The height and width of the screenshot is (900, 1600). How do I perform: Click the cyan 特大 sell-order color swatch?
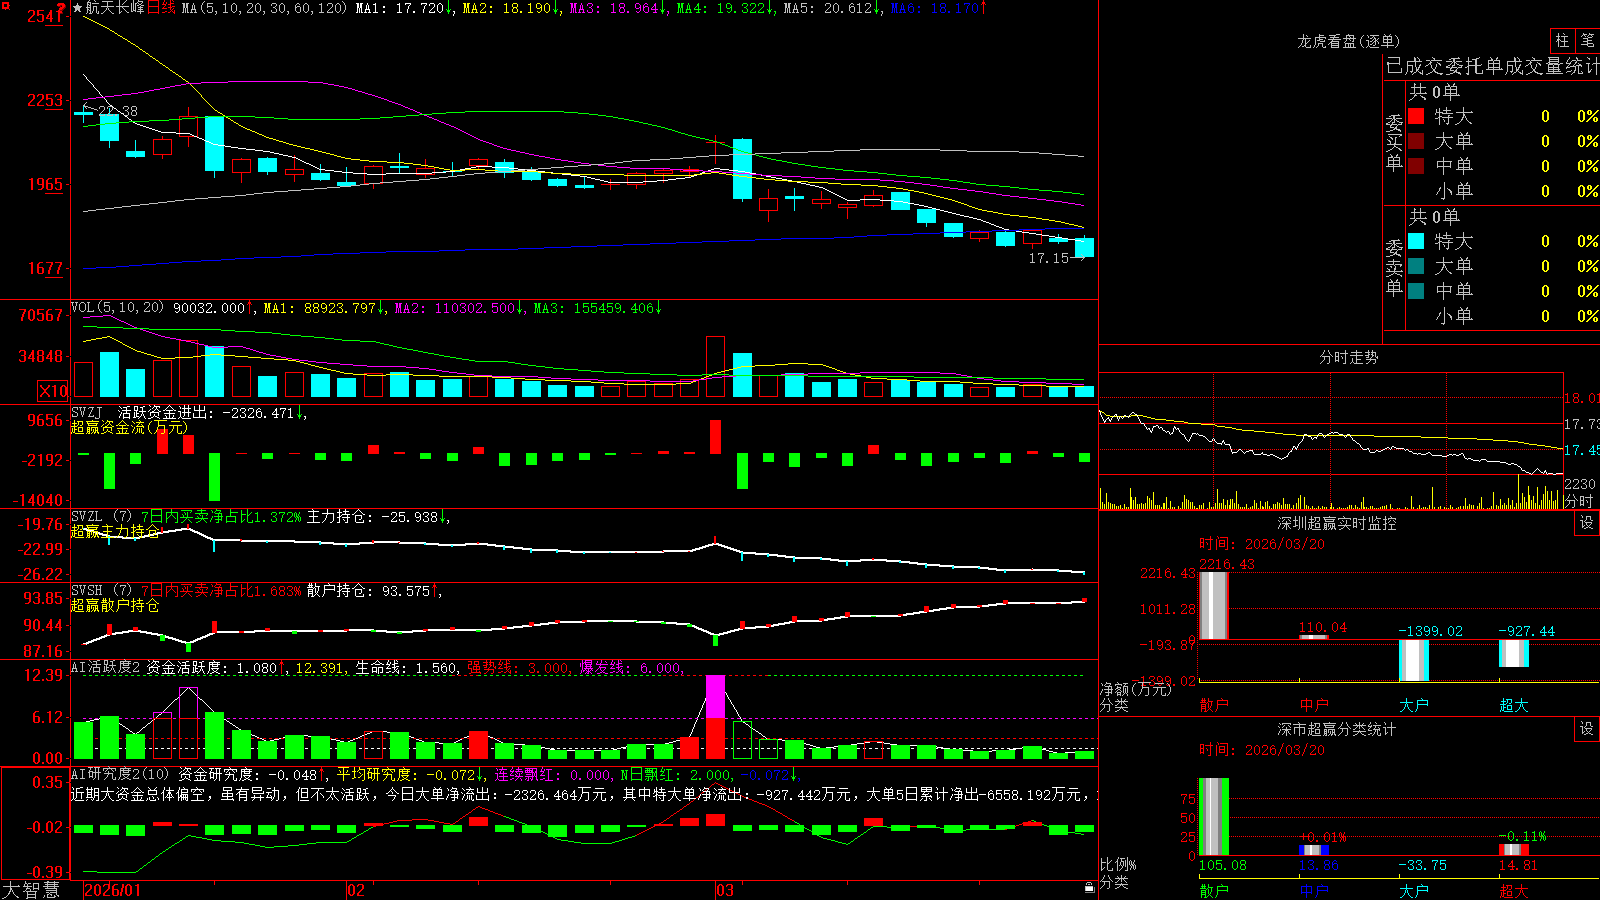pyautogui.click(x=1416, y=241)
